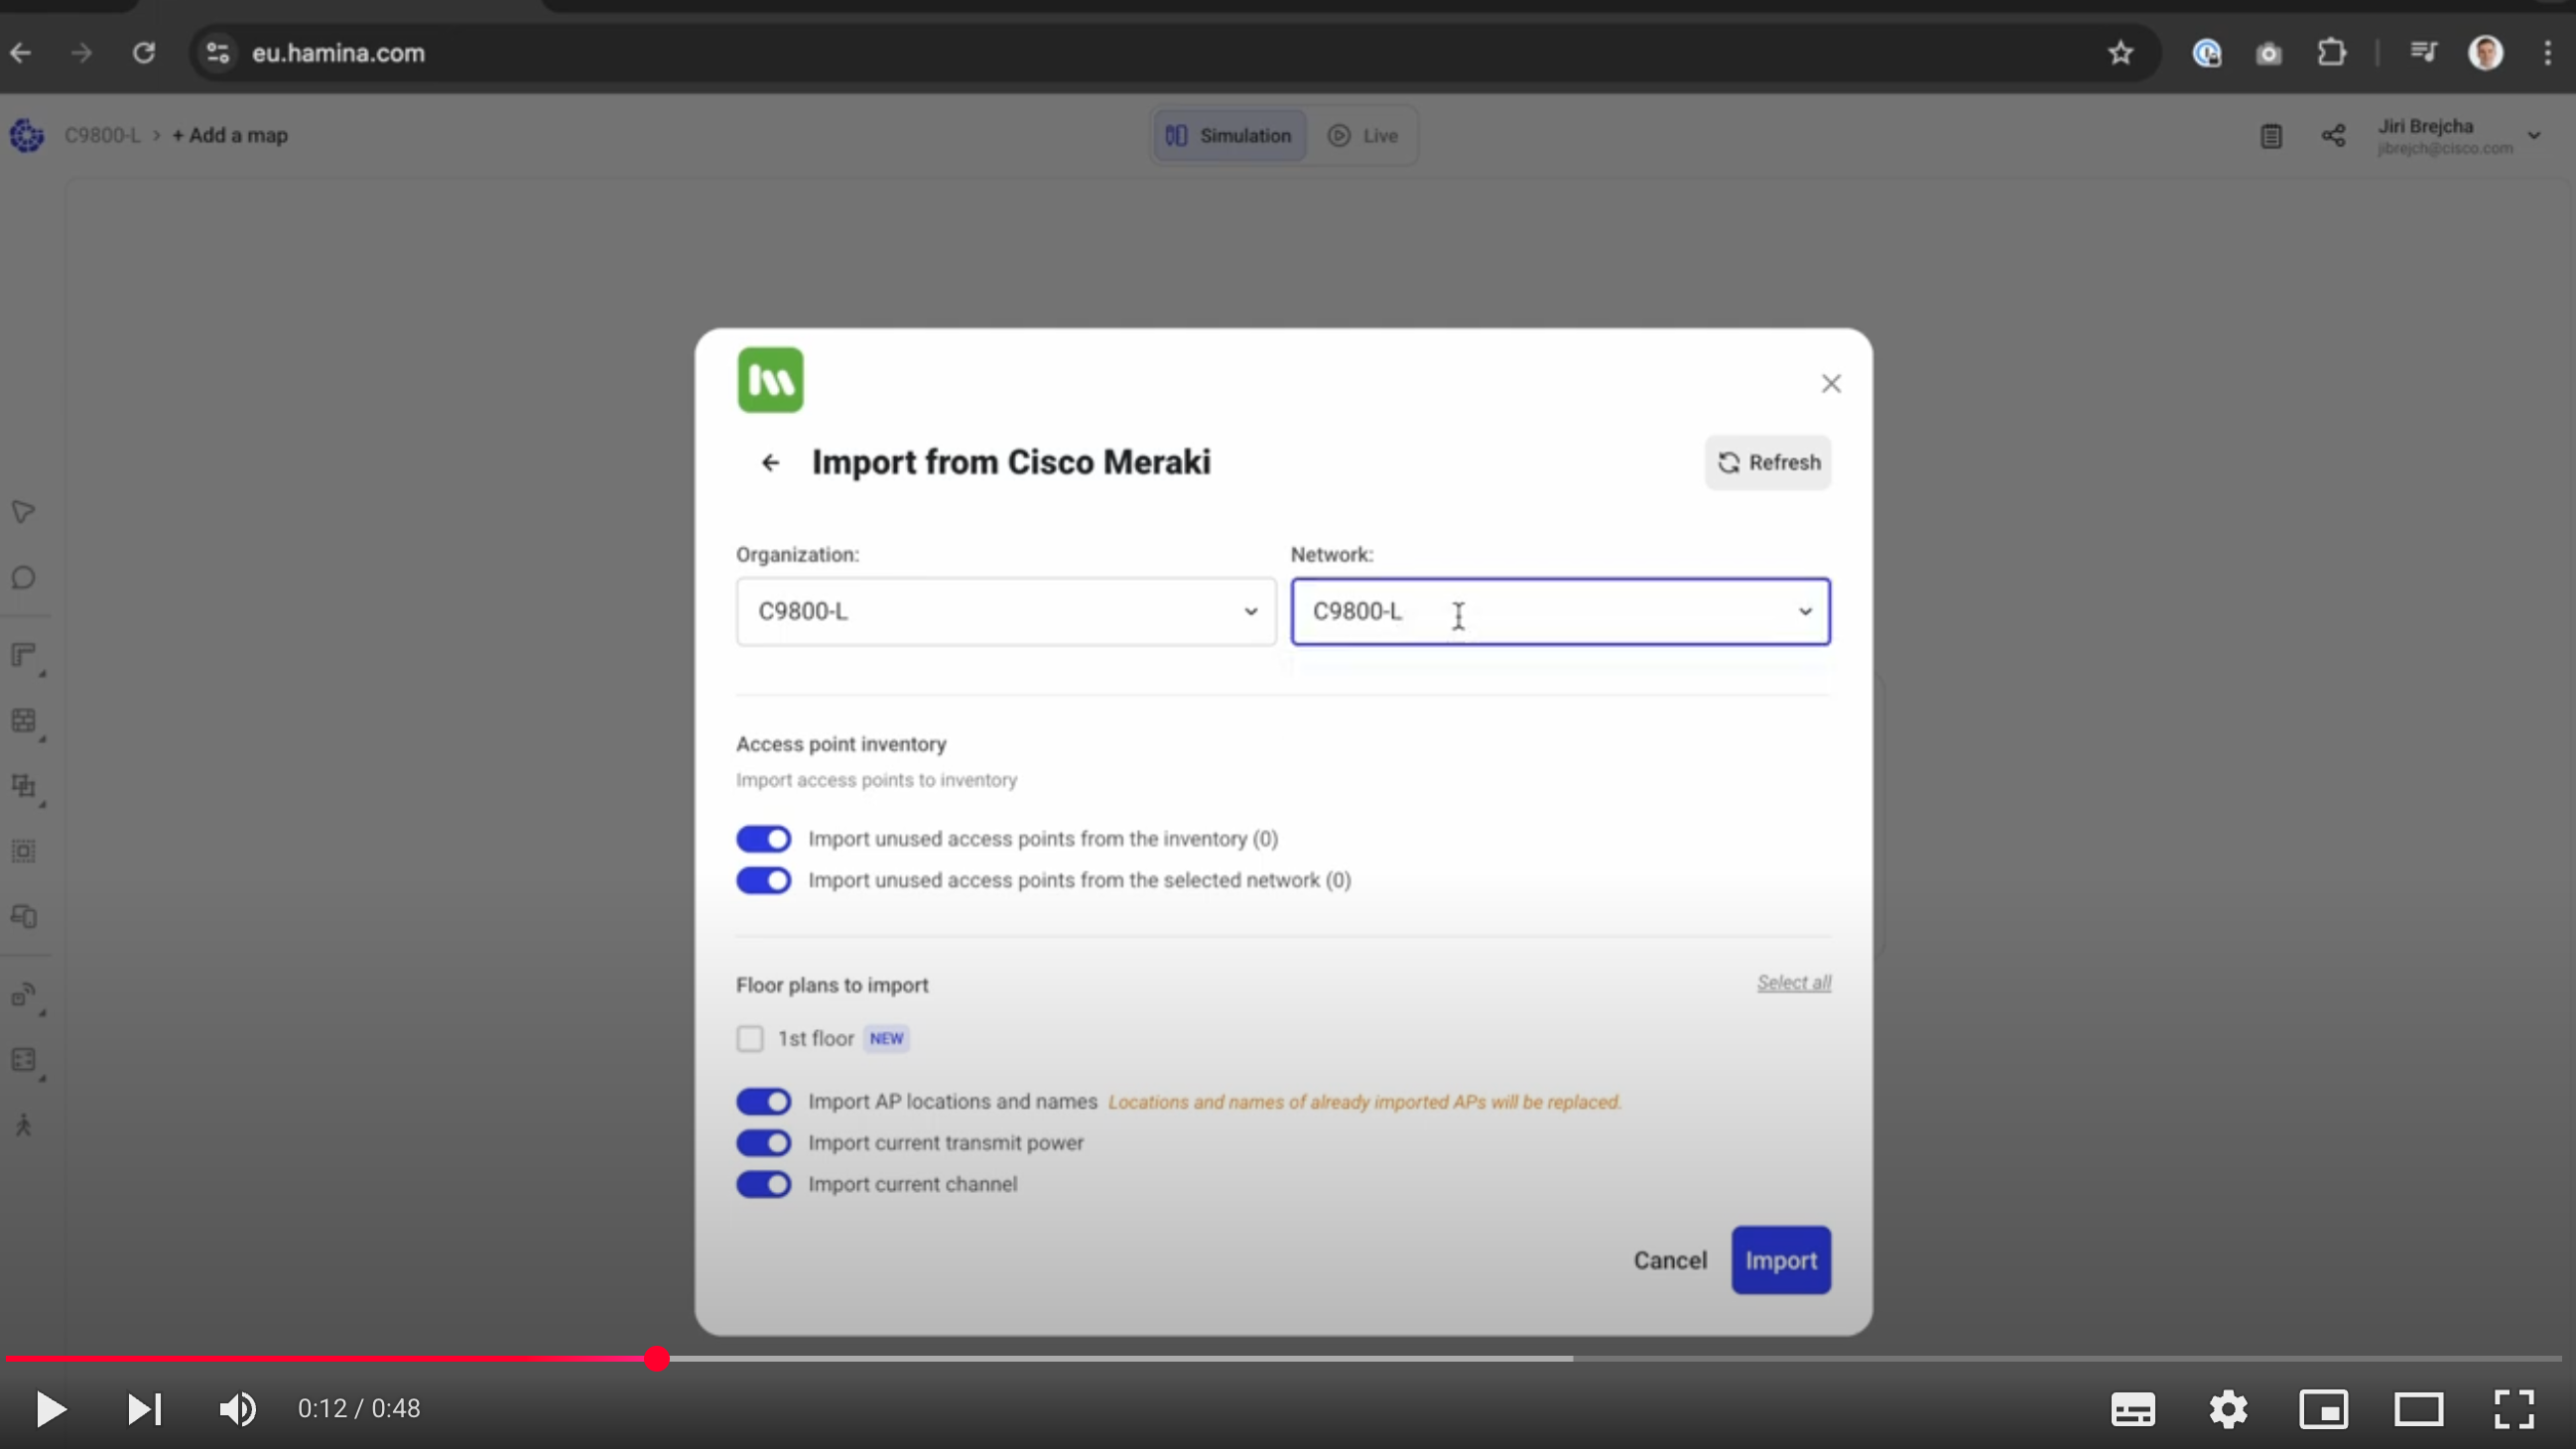
Task: Seek using the video progress bar
Action: click(1284, 1358)
